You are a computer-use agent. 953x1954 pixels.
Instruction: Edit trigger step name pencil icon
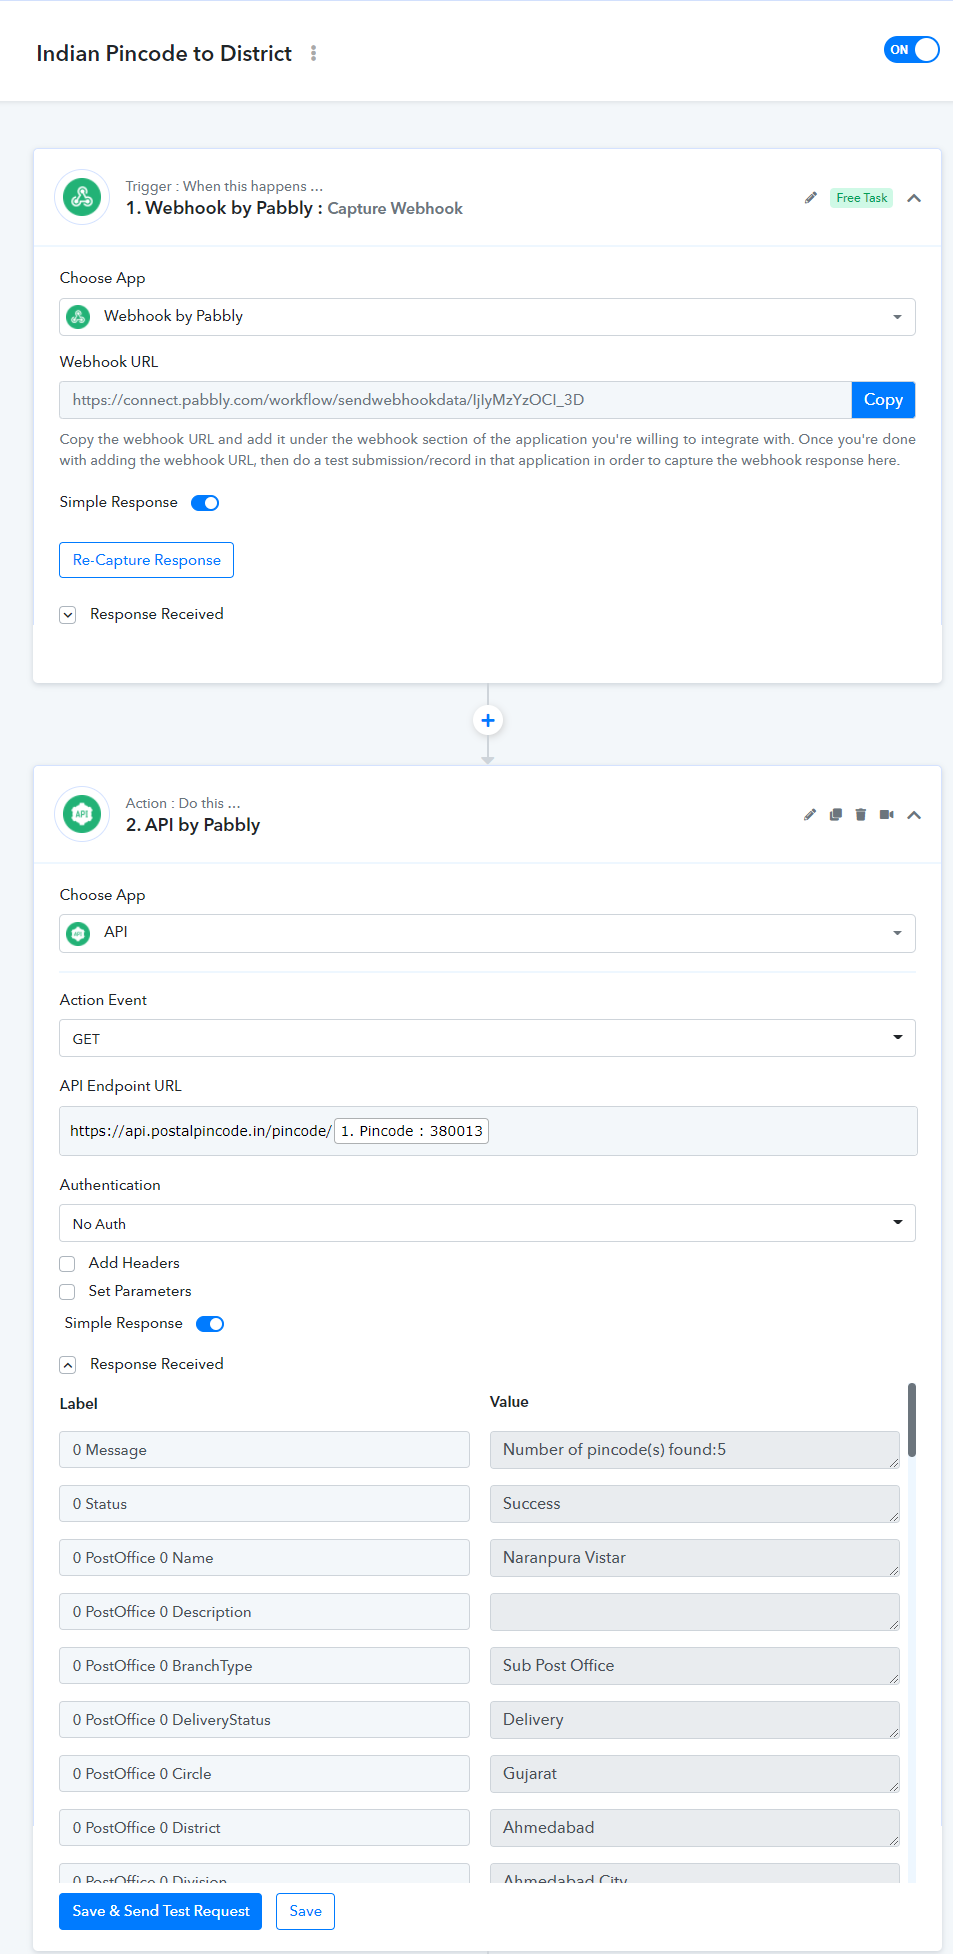811,198
